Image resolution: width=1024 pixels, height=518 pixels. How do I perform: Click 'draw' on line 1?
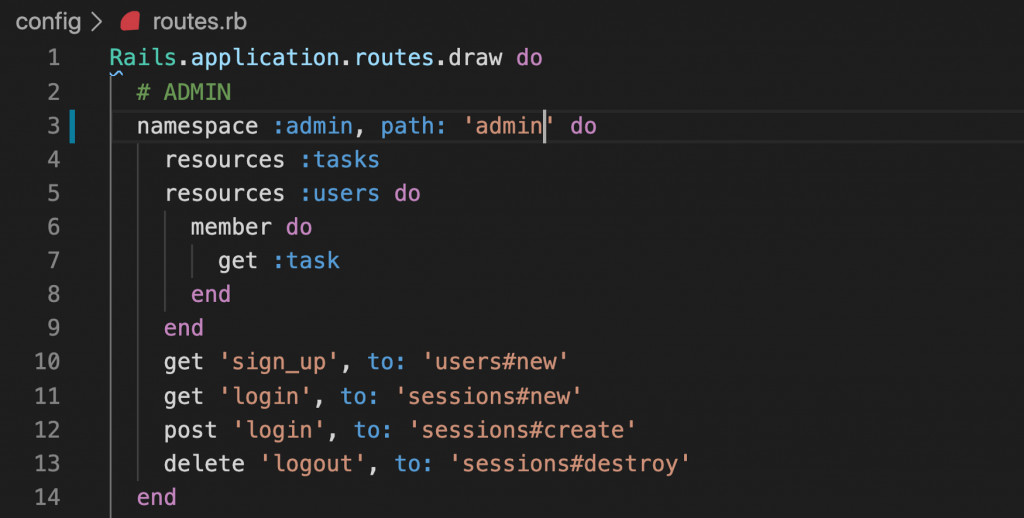475,57
